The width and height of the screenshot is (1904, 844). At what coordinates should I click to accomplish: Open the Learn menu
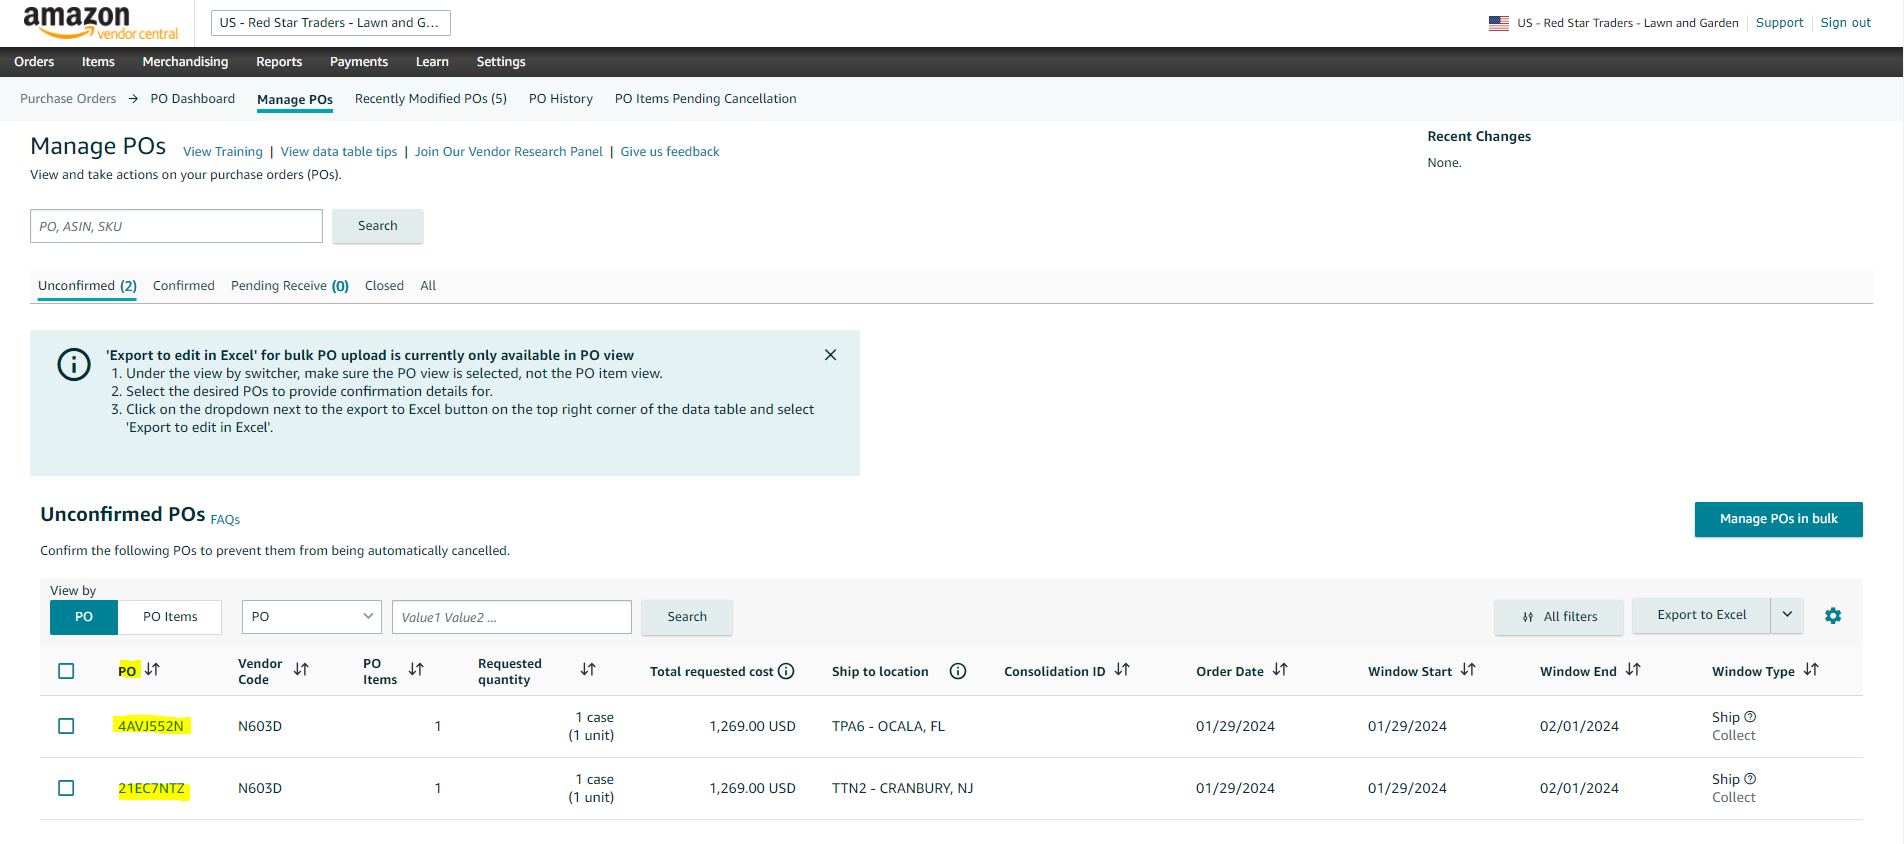[x=432, y=62]
